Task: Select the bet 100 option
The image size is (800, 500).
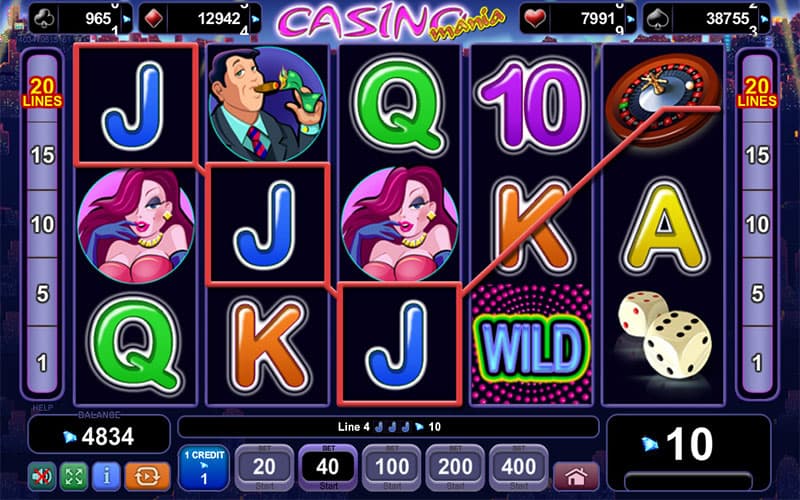Action: coord(391,468)
